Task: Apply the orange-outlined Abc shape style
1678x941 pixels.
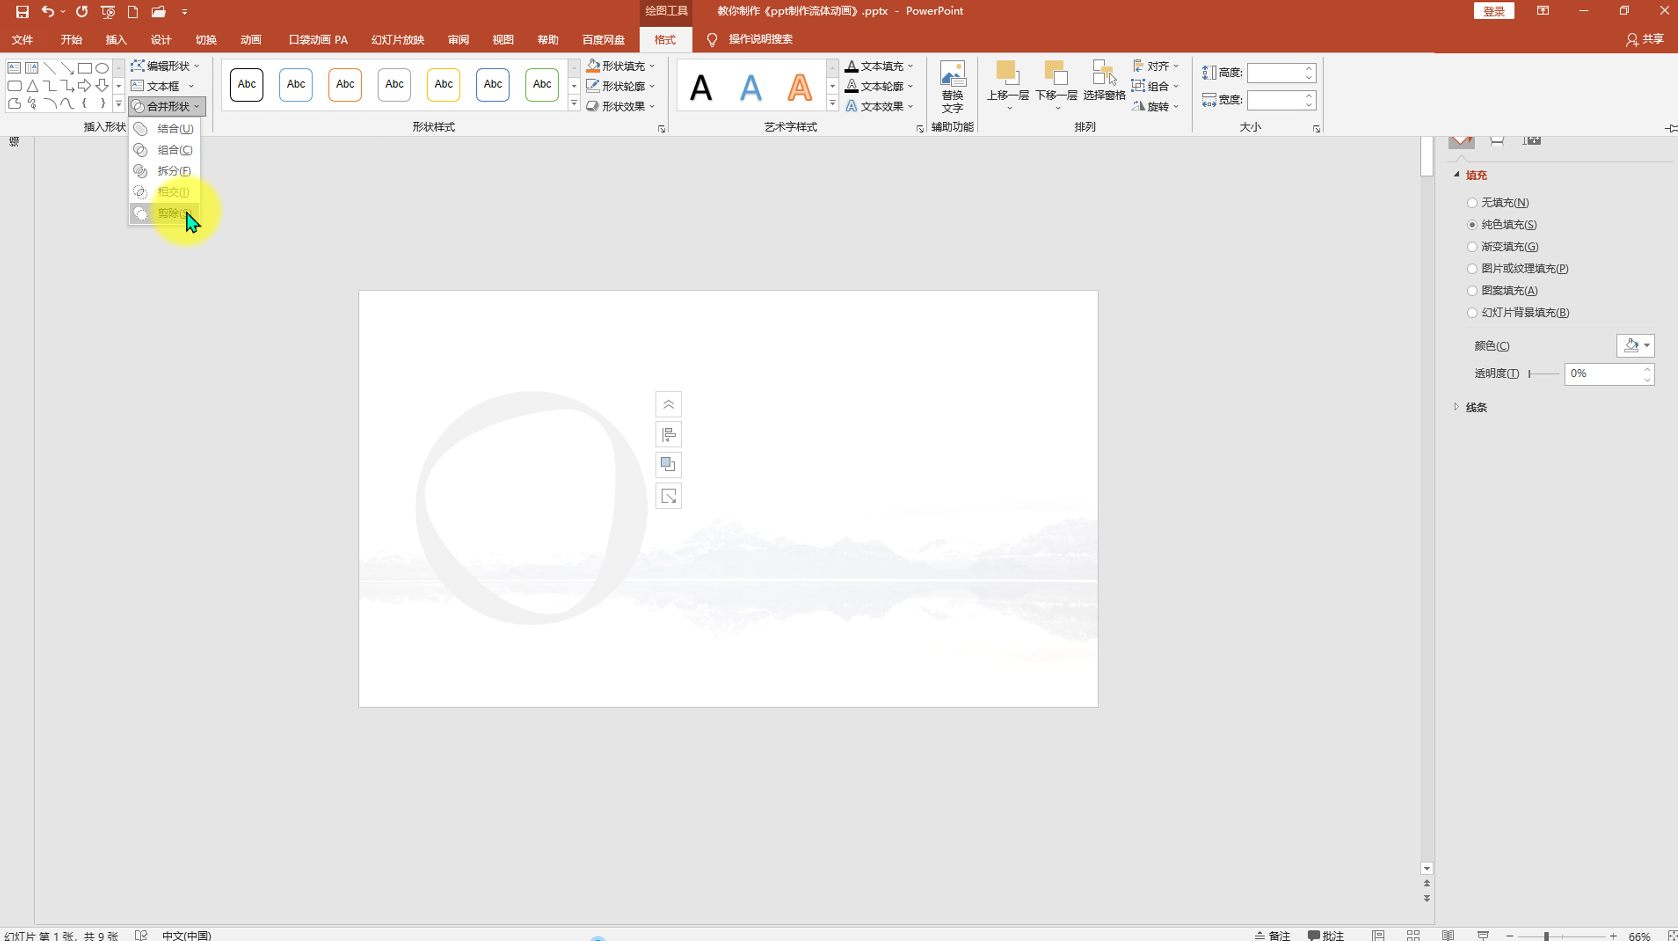Action: 345,85
